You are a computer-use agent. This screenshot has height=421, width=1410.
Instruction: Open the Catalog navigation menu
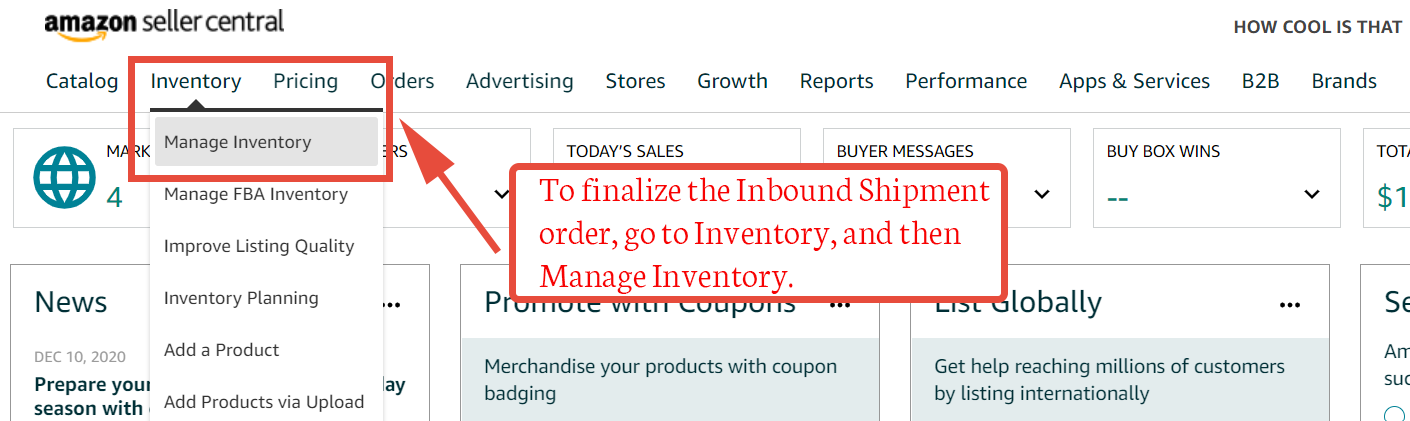click(x=82, y=81)
